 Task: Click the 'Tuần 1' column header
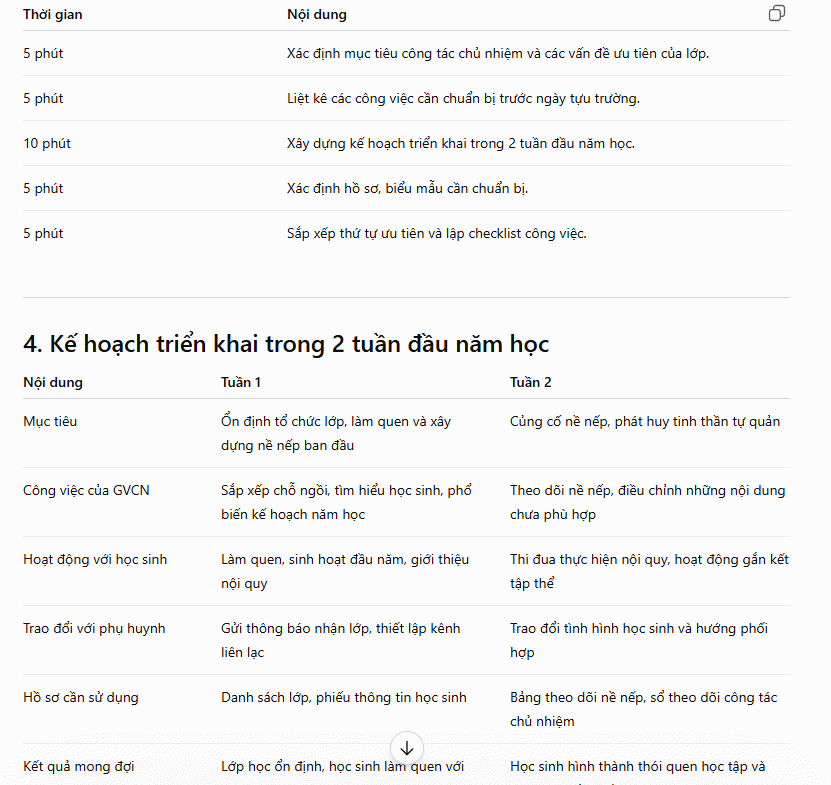(x=241, y=382)
